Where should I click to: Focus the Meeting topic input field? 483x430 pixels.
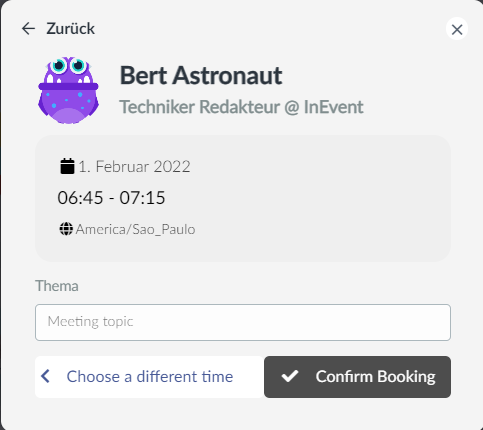coord(243,322)
